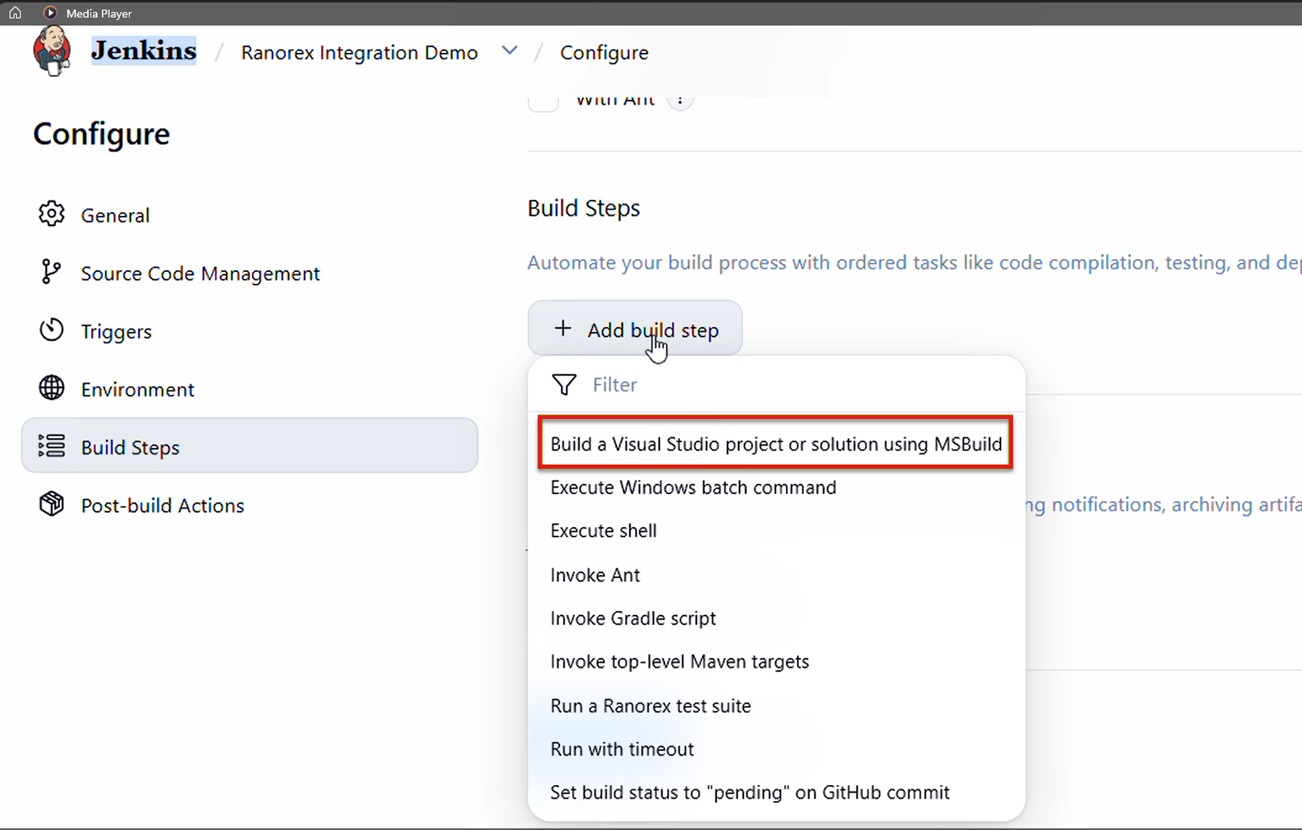The height and width of the screenshot is (830, 1302).
Task: Go to Ranorex Integration Demo breadcrumb
Action: (359, 52)
